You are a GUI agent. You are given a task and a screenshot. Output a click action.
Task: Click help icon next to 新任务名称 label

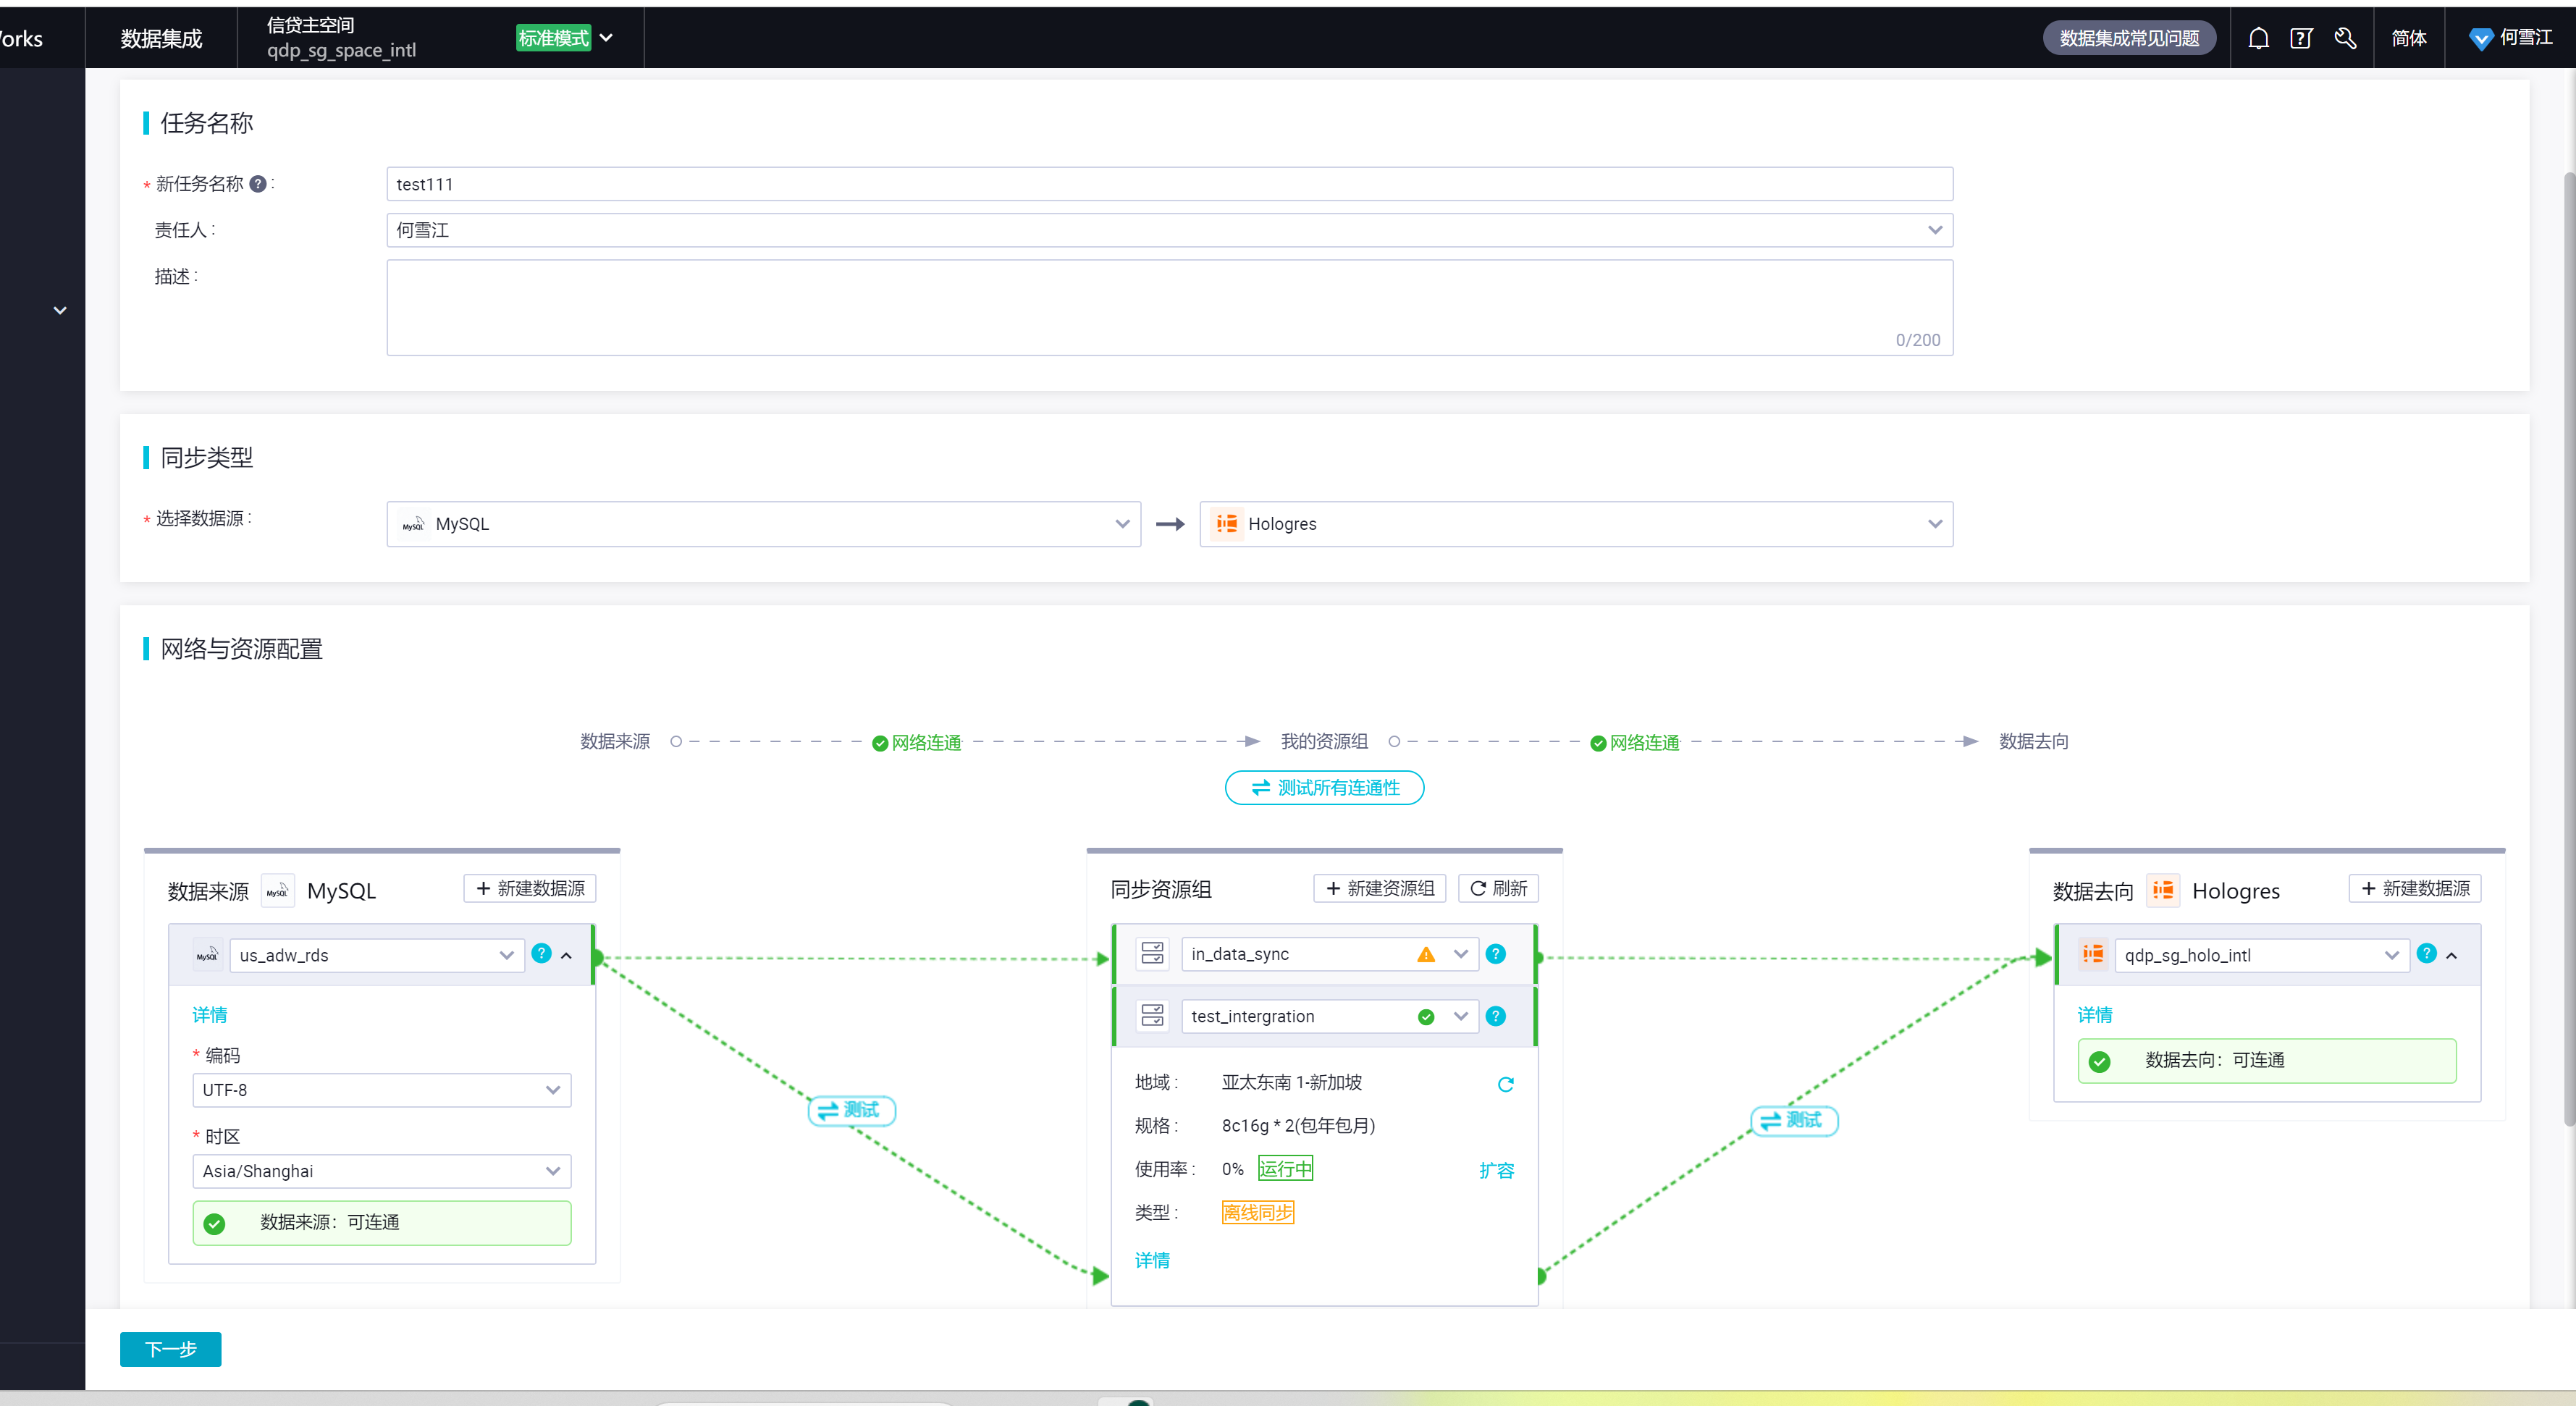click(258, 184)
